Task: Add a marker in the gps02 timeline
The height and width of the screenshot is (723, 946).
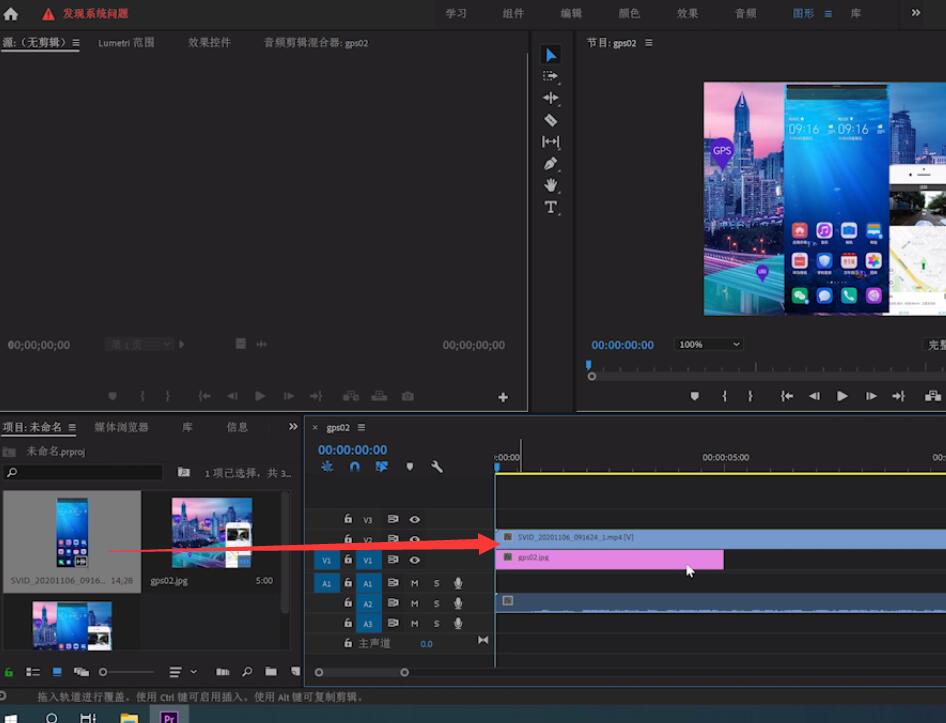Action: 410,467
